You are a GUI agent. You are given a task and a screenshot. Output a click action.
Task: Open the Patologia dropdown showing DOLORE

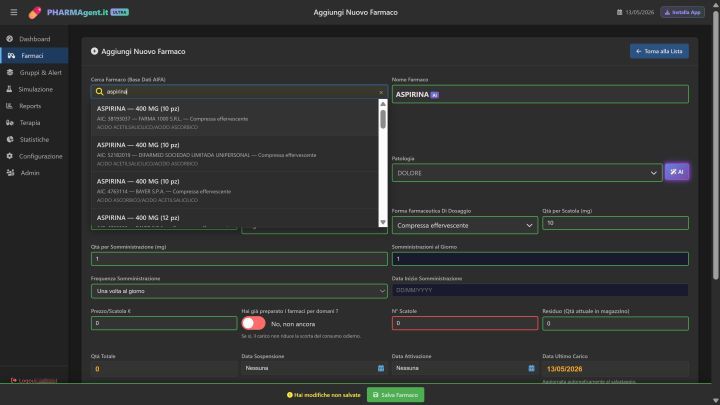point(527,173)
